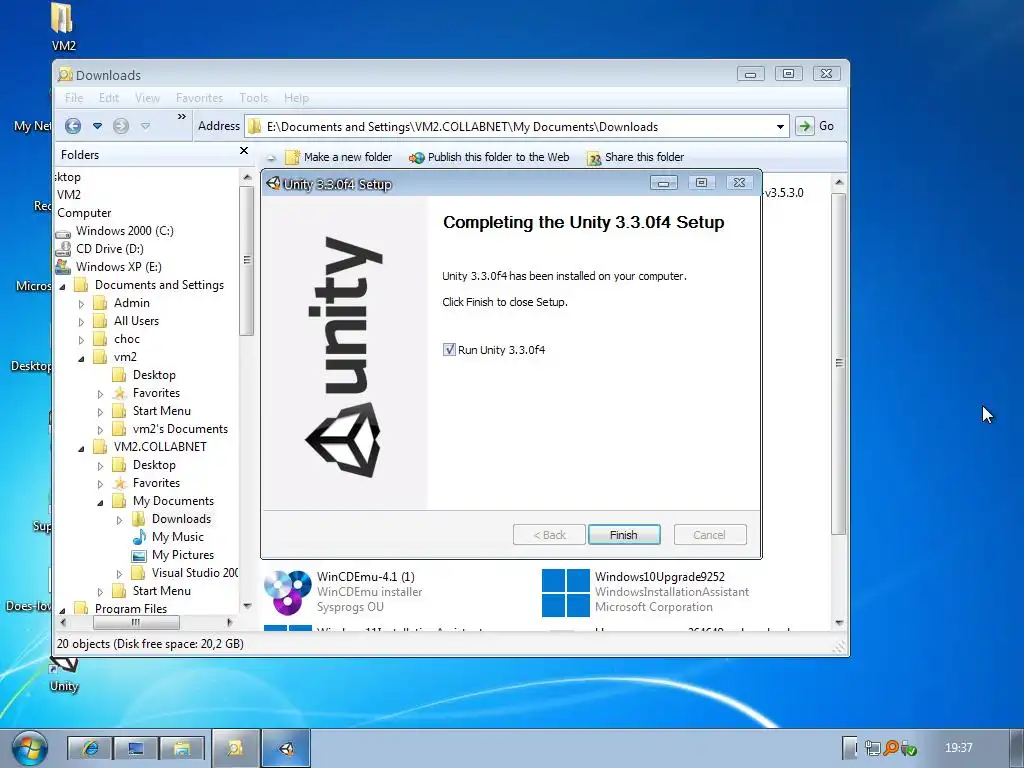Open the Unity desktop shortcut
This screenshot has height=768, width=1024.
[64, 675]
